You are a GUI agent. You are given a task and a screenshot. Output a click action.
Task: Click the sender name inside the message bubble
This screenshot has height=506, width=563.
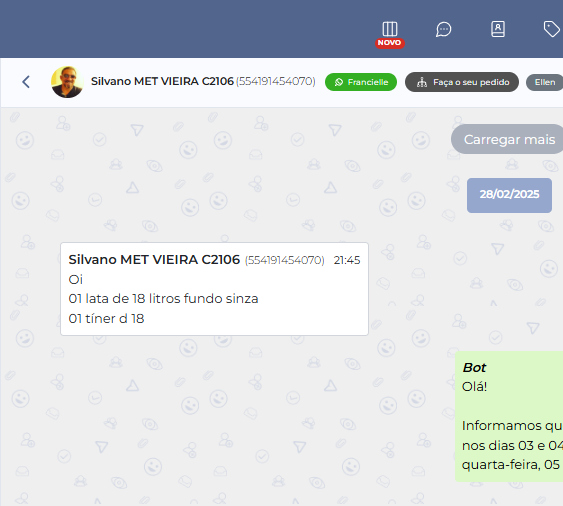[x=154, y=260]
